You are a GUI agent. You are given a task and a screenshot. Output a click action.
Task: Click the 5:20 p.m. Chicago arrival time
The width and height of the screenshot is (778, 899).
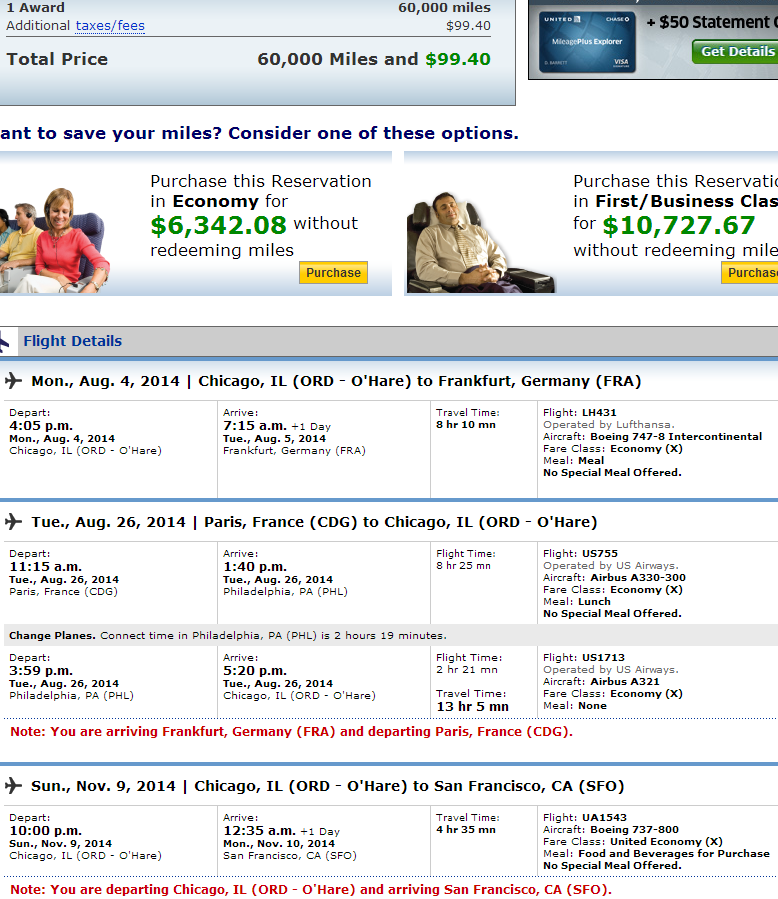255,670
